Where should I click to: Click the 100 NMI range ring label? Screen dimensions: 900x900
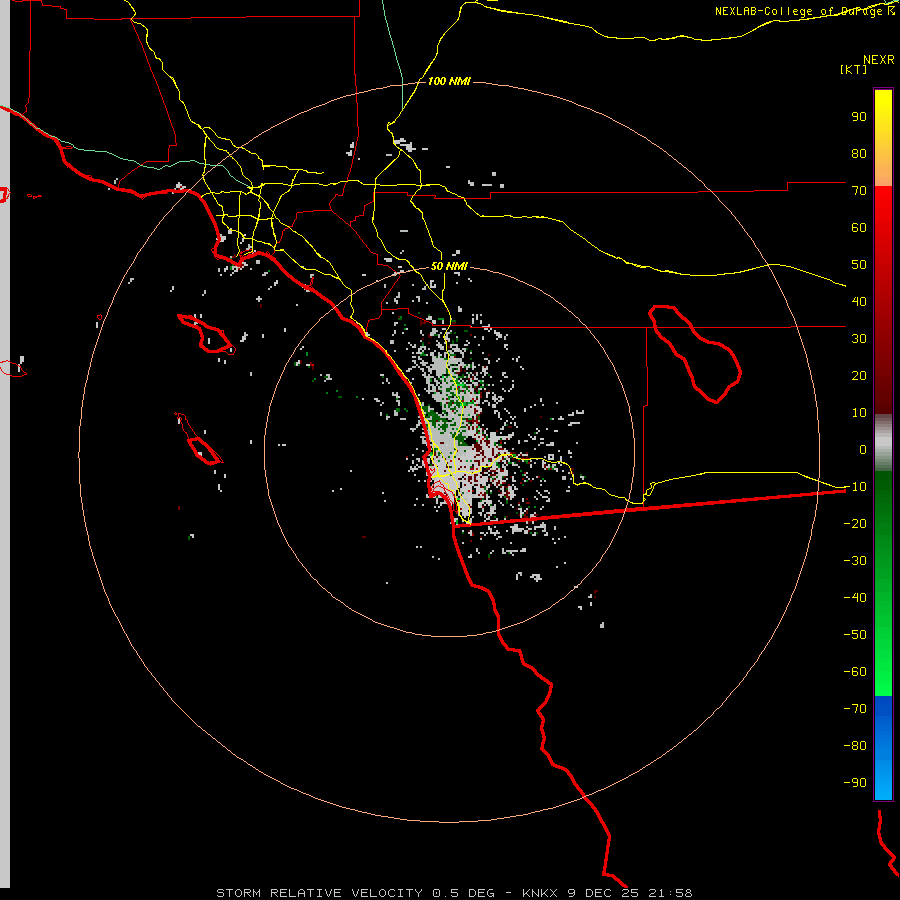(449, 82)
